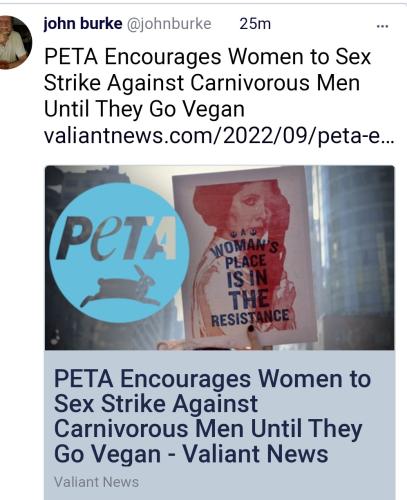
Task: Open the tweet text about PETA sex strike
Action: pos(207,83)
